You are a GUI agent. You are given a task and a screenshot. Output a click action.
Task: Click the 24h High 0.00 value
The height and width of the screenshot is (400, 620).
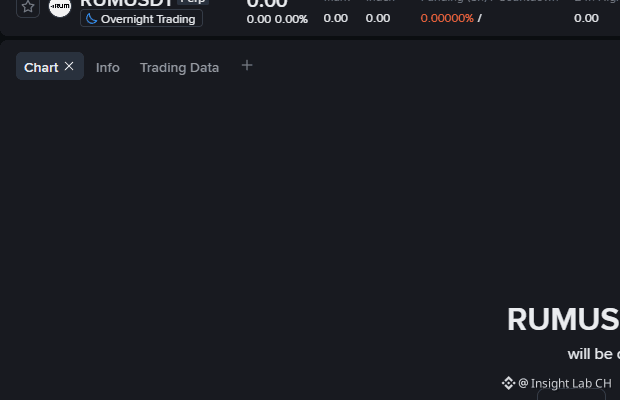[x=586, y=18]
